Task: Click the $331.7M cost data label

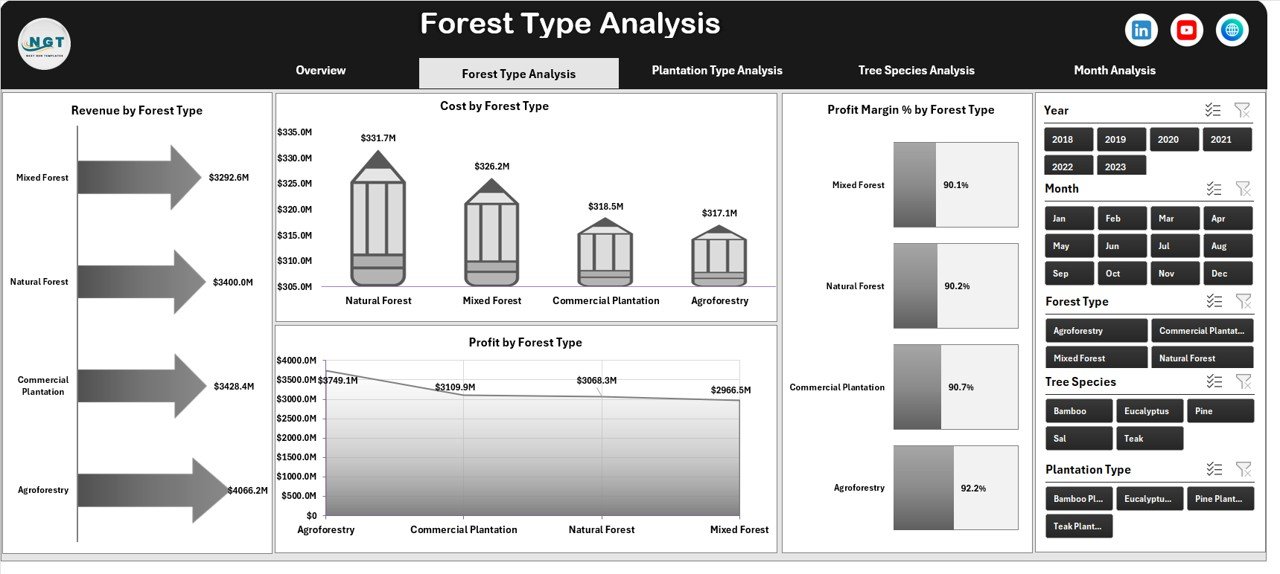Action: (x=378, y=138)
